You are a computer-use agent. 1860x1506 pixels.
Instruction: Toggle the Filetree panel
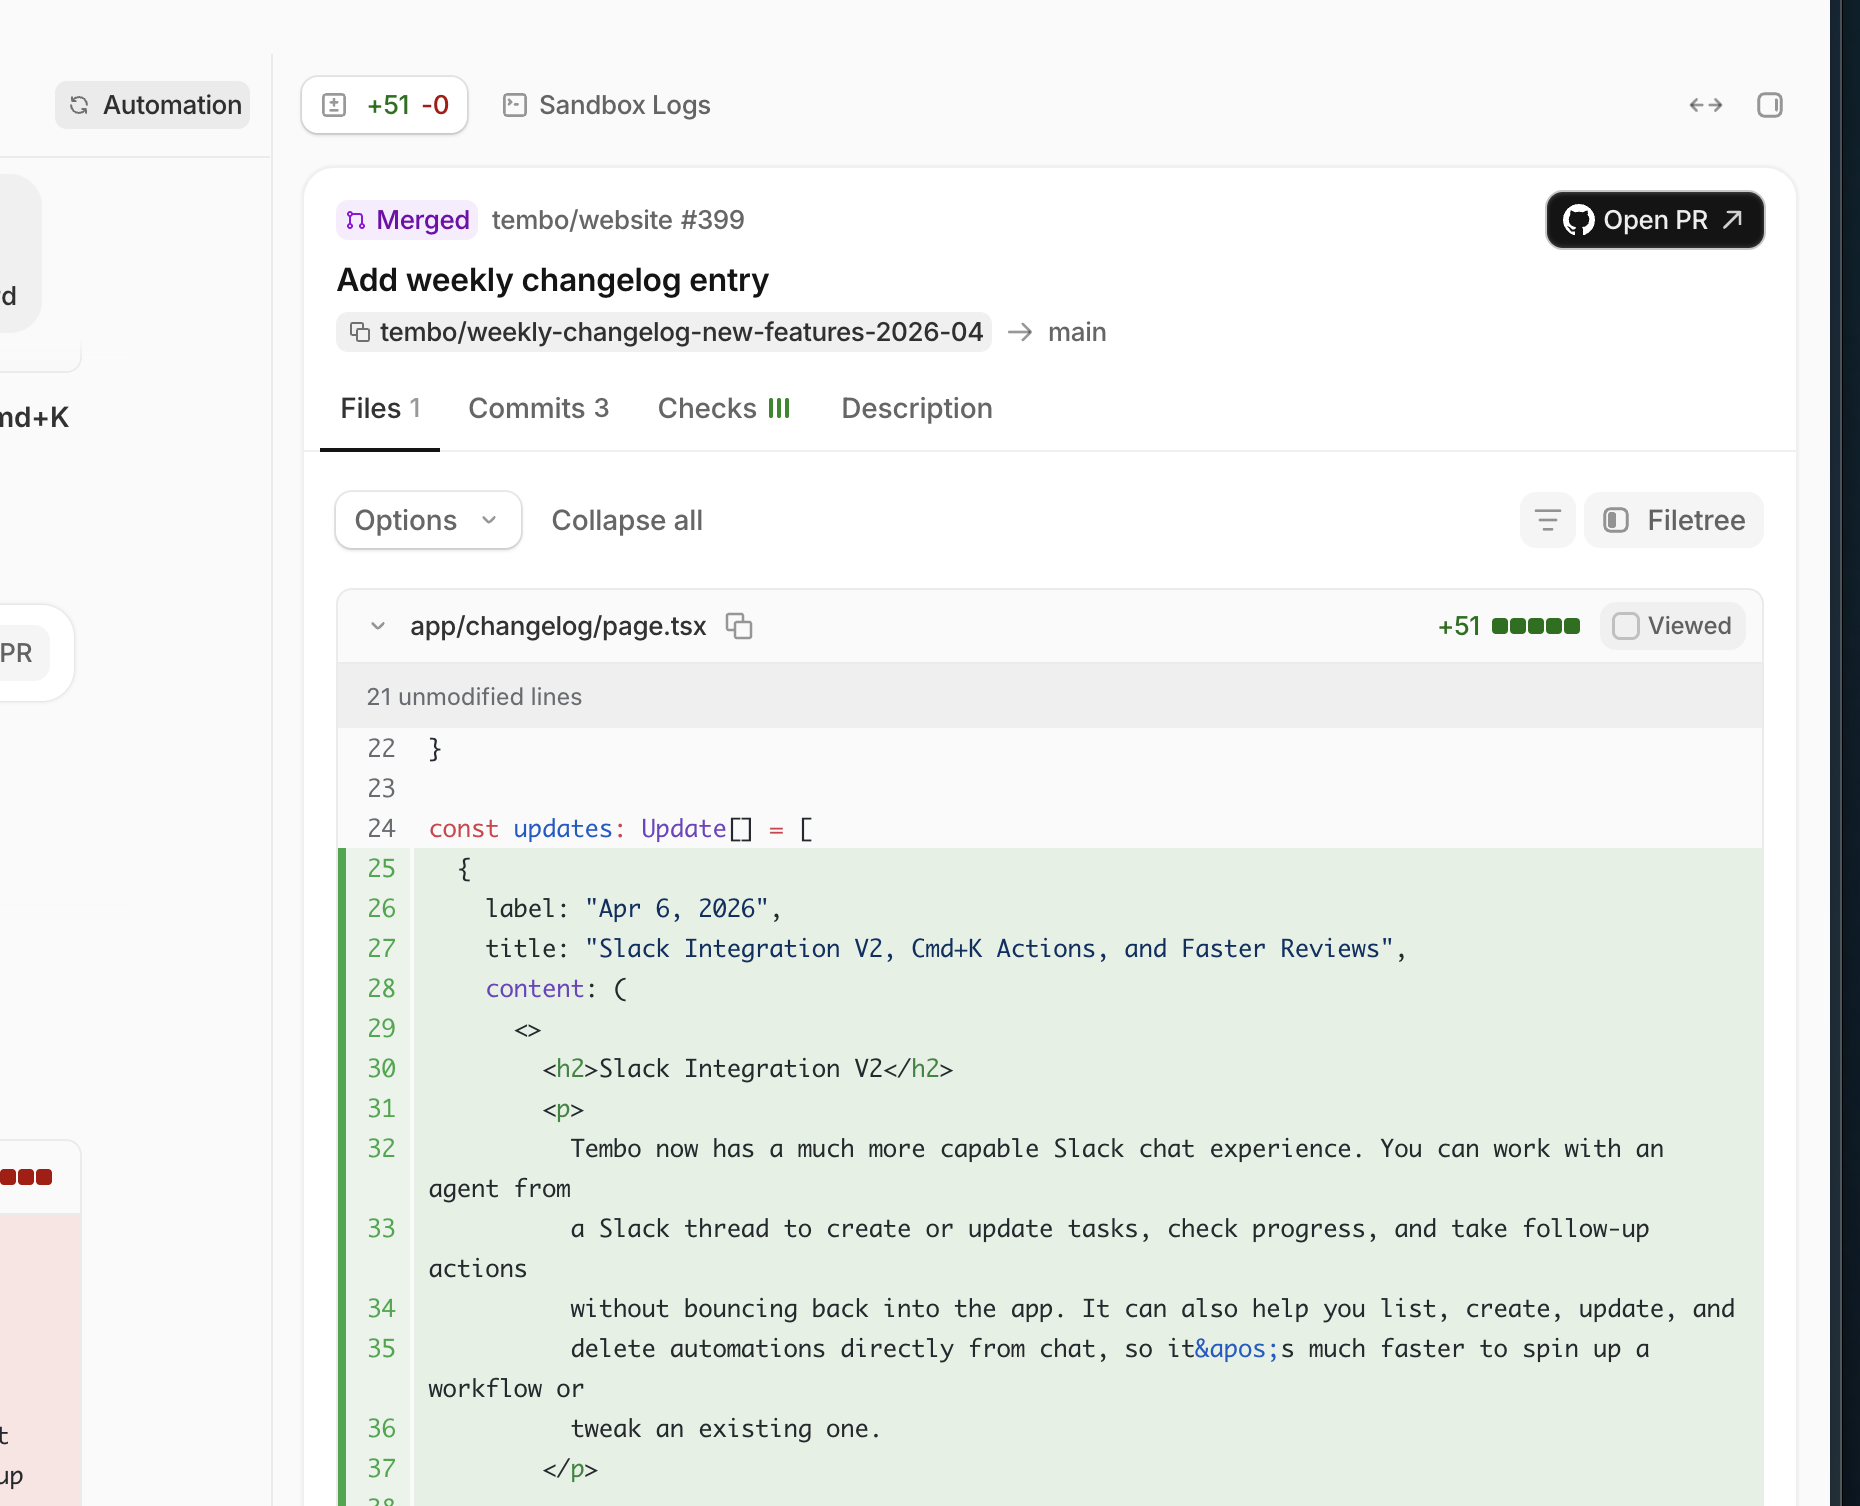click(x=1674, y=520)
